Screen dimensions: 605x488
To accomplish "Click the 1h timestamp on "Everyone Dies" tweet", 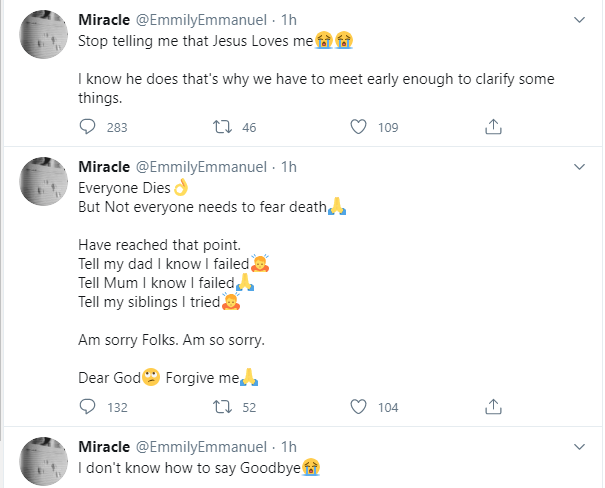I will point(291,165).
